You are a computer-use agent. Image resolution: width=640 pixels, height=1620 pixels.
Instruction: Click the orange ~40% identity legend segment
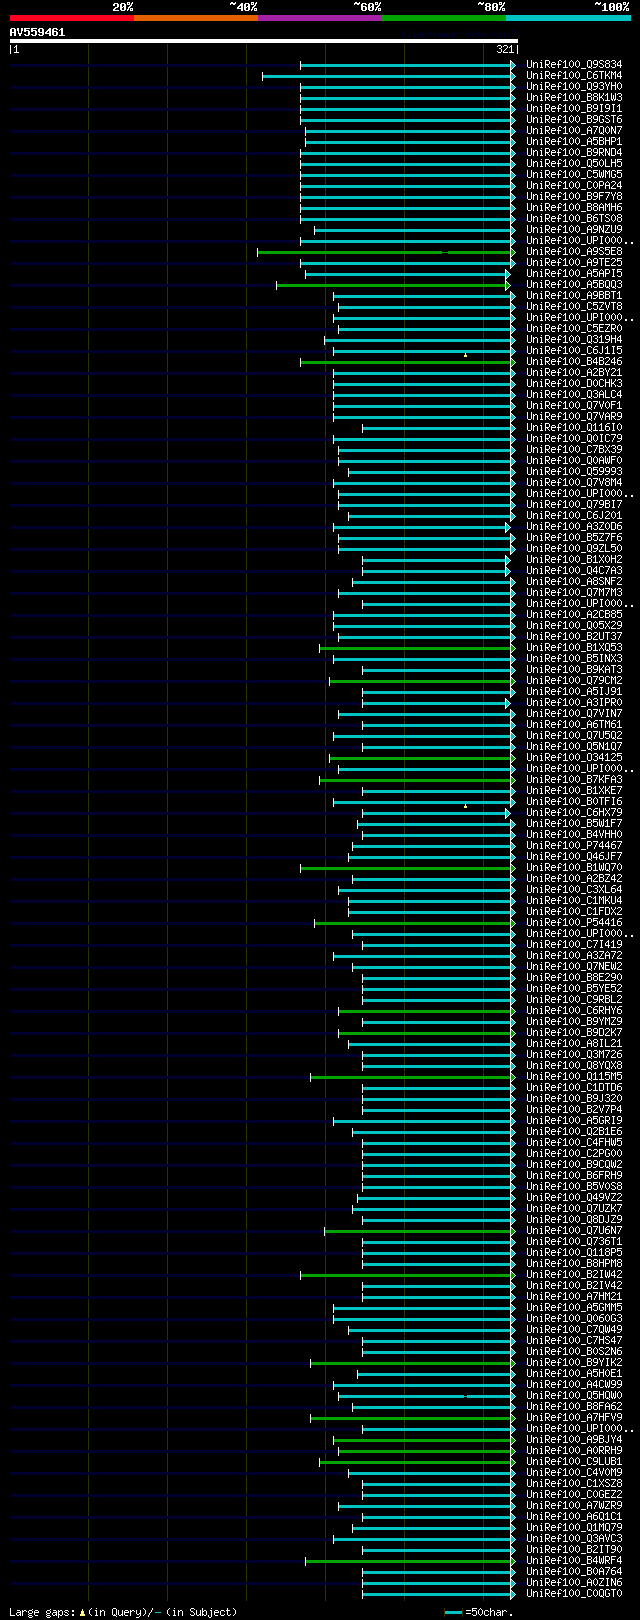click(x=196, y=17)
